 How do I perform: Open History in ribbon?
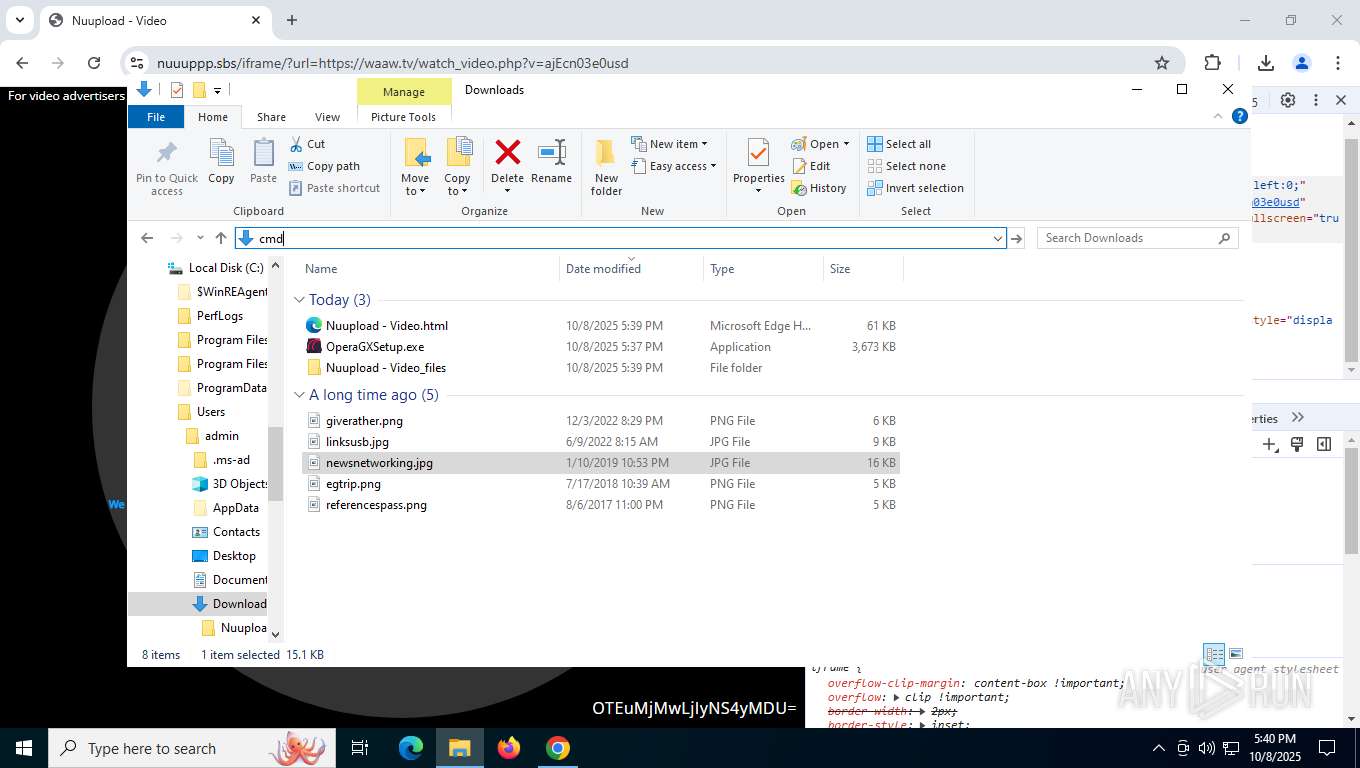pos(819,188)
